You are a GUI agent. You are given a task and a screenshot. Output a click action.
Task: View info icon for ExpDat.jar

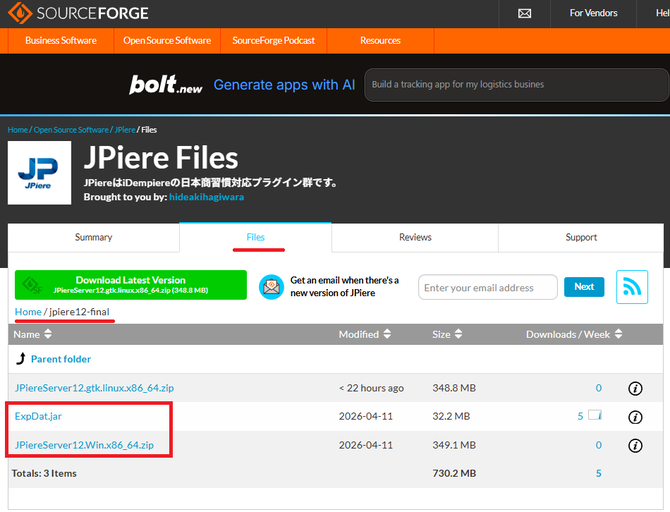tap(635, 417)
